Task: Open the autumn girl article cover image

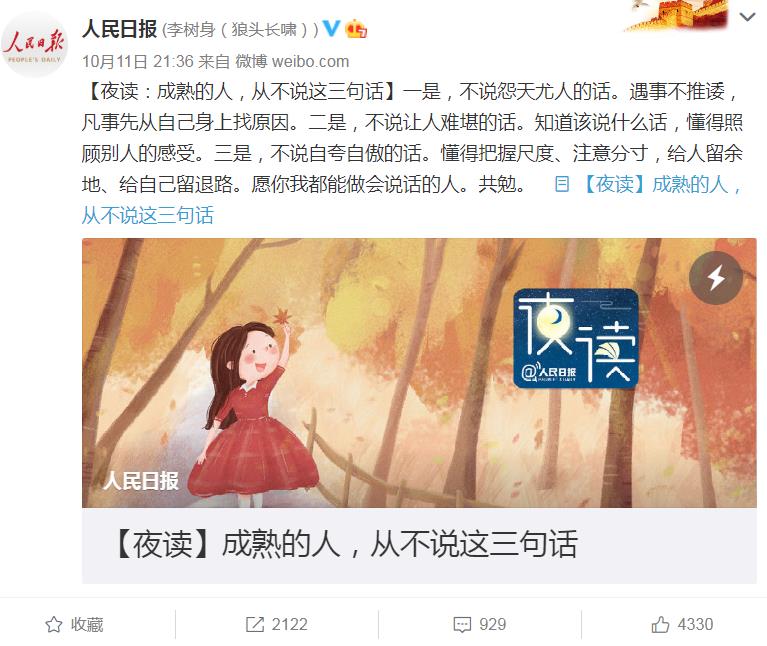Action: [x=419, y=373]
